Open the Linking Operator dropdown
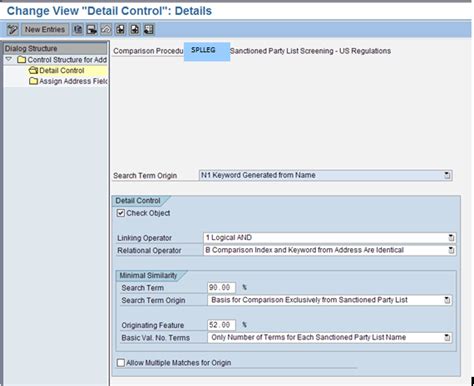474x386 pixels. point(451,238)
